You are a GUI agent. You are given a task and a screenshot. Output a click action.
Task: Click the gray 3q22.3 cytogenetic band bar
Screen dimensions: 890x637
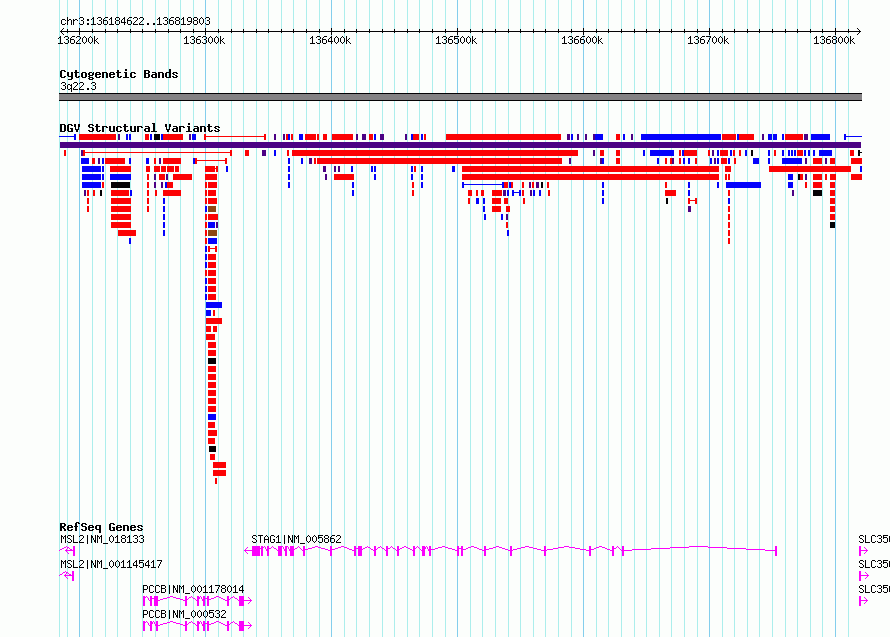click(x=460, y=97)
